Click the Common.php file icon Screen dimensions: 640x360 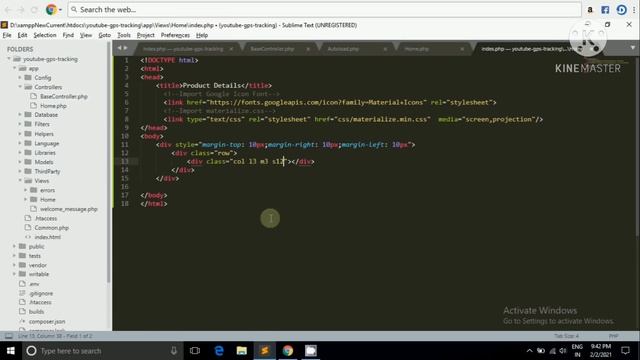click(28, 227)
